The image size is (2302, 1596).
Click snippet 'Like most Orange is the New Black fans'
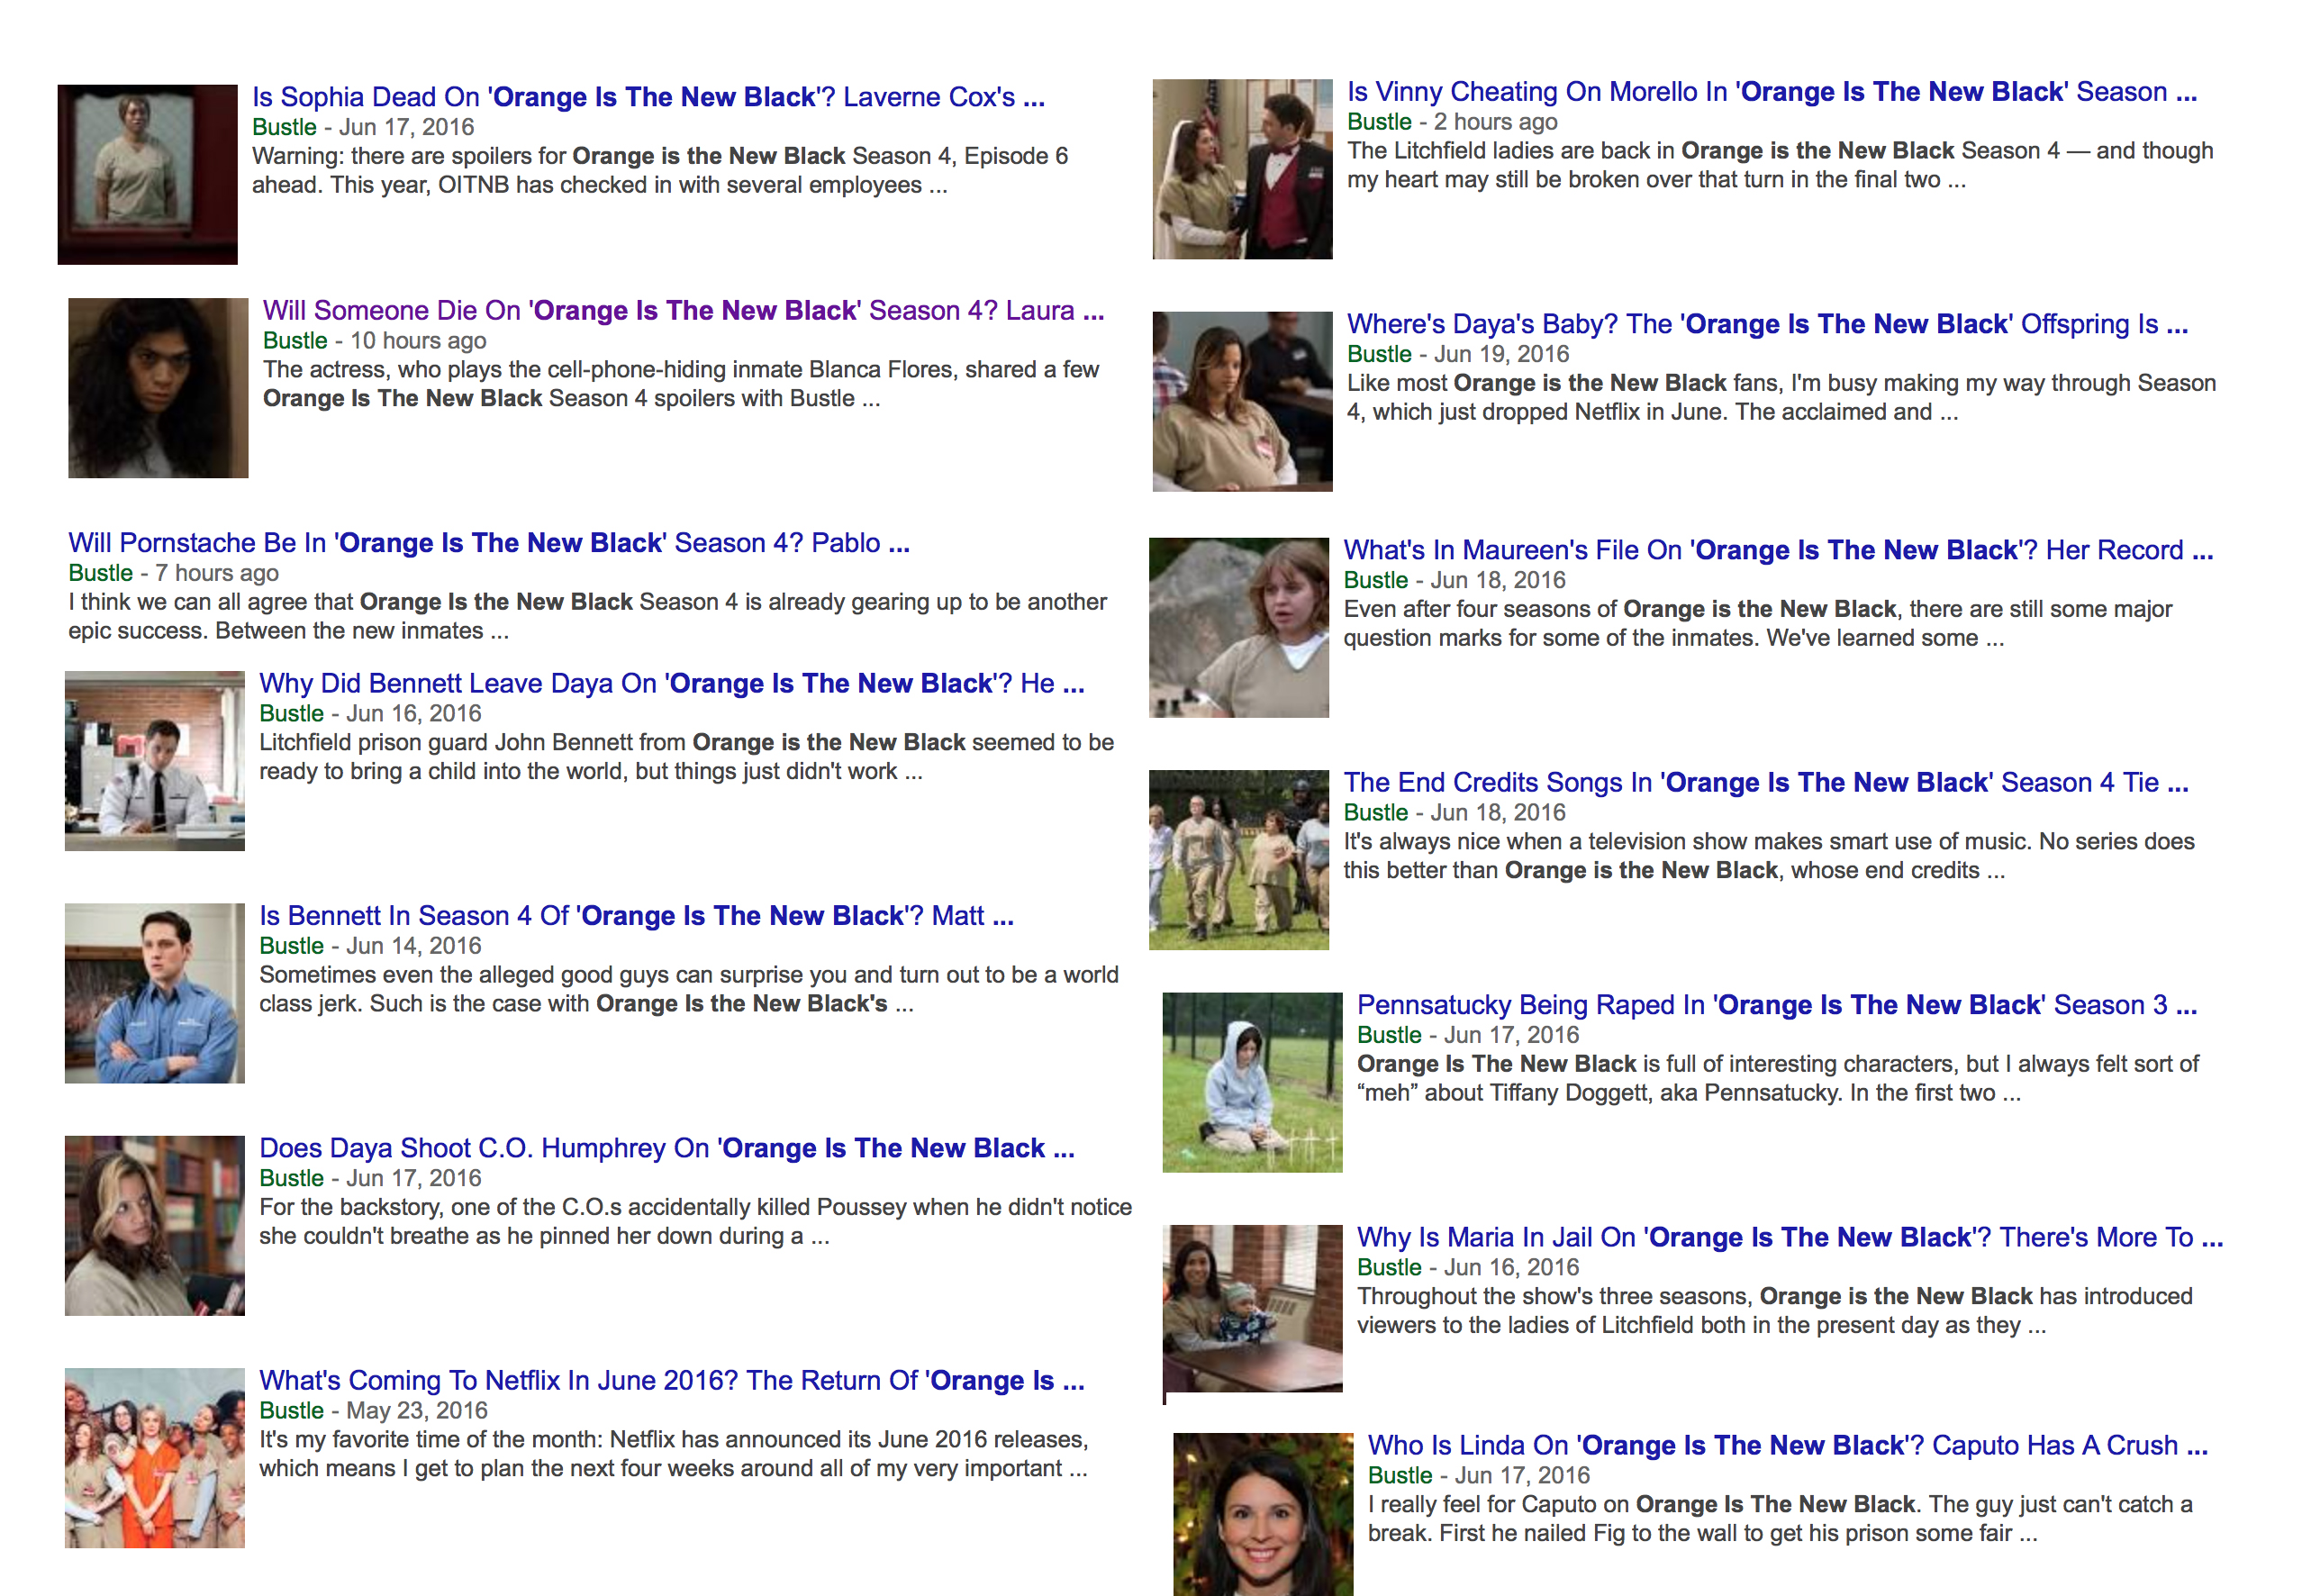click(x=1782, y=398)
